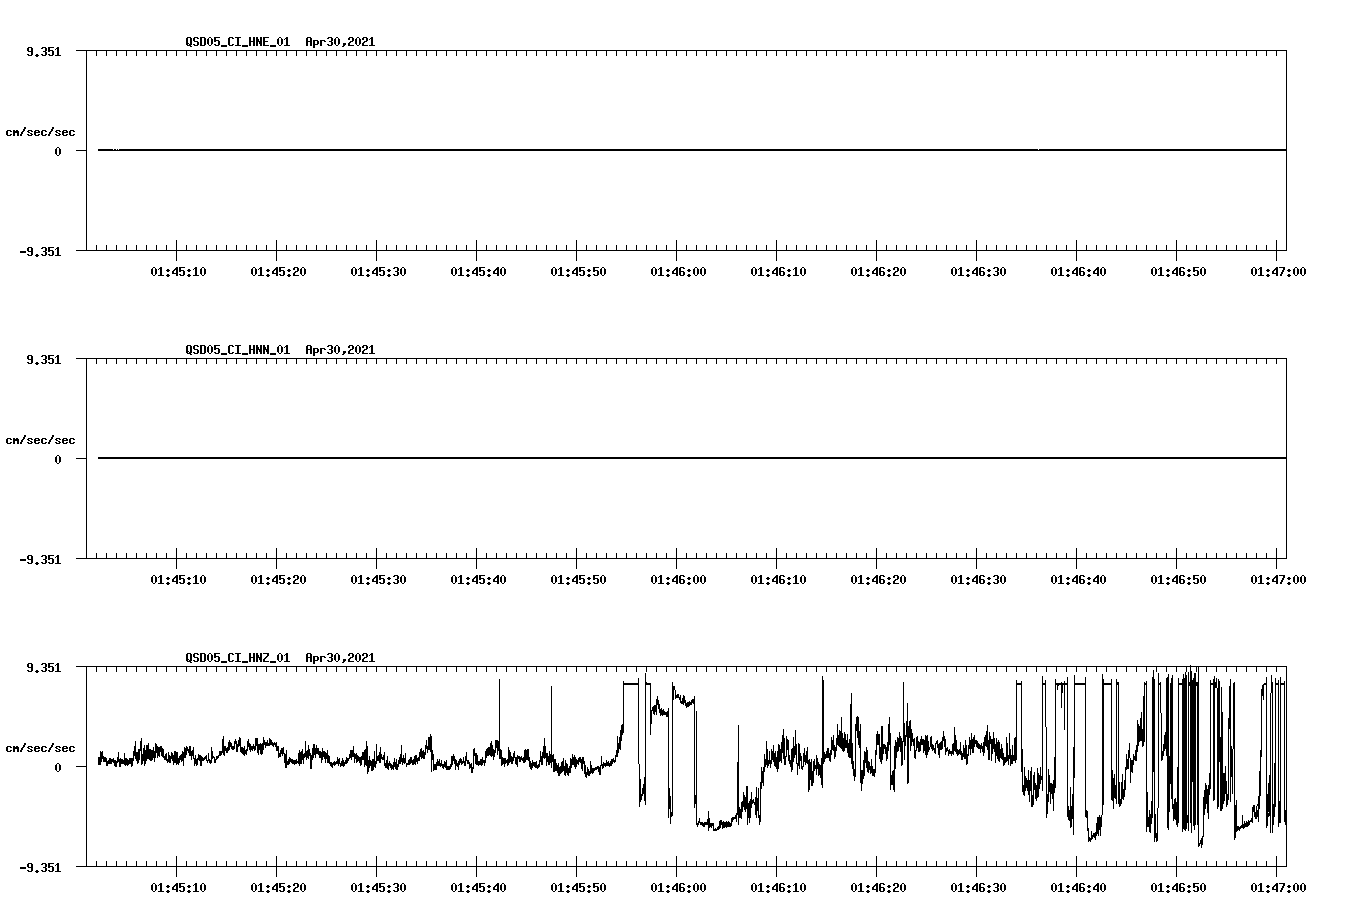Image resolution: width=1358 pixels, height=924 pixels.
Task: Select the -9.351 amplitude value on the middle plot
Action: tap(42, 560)
